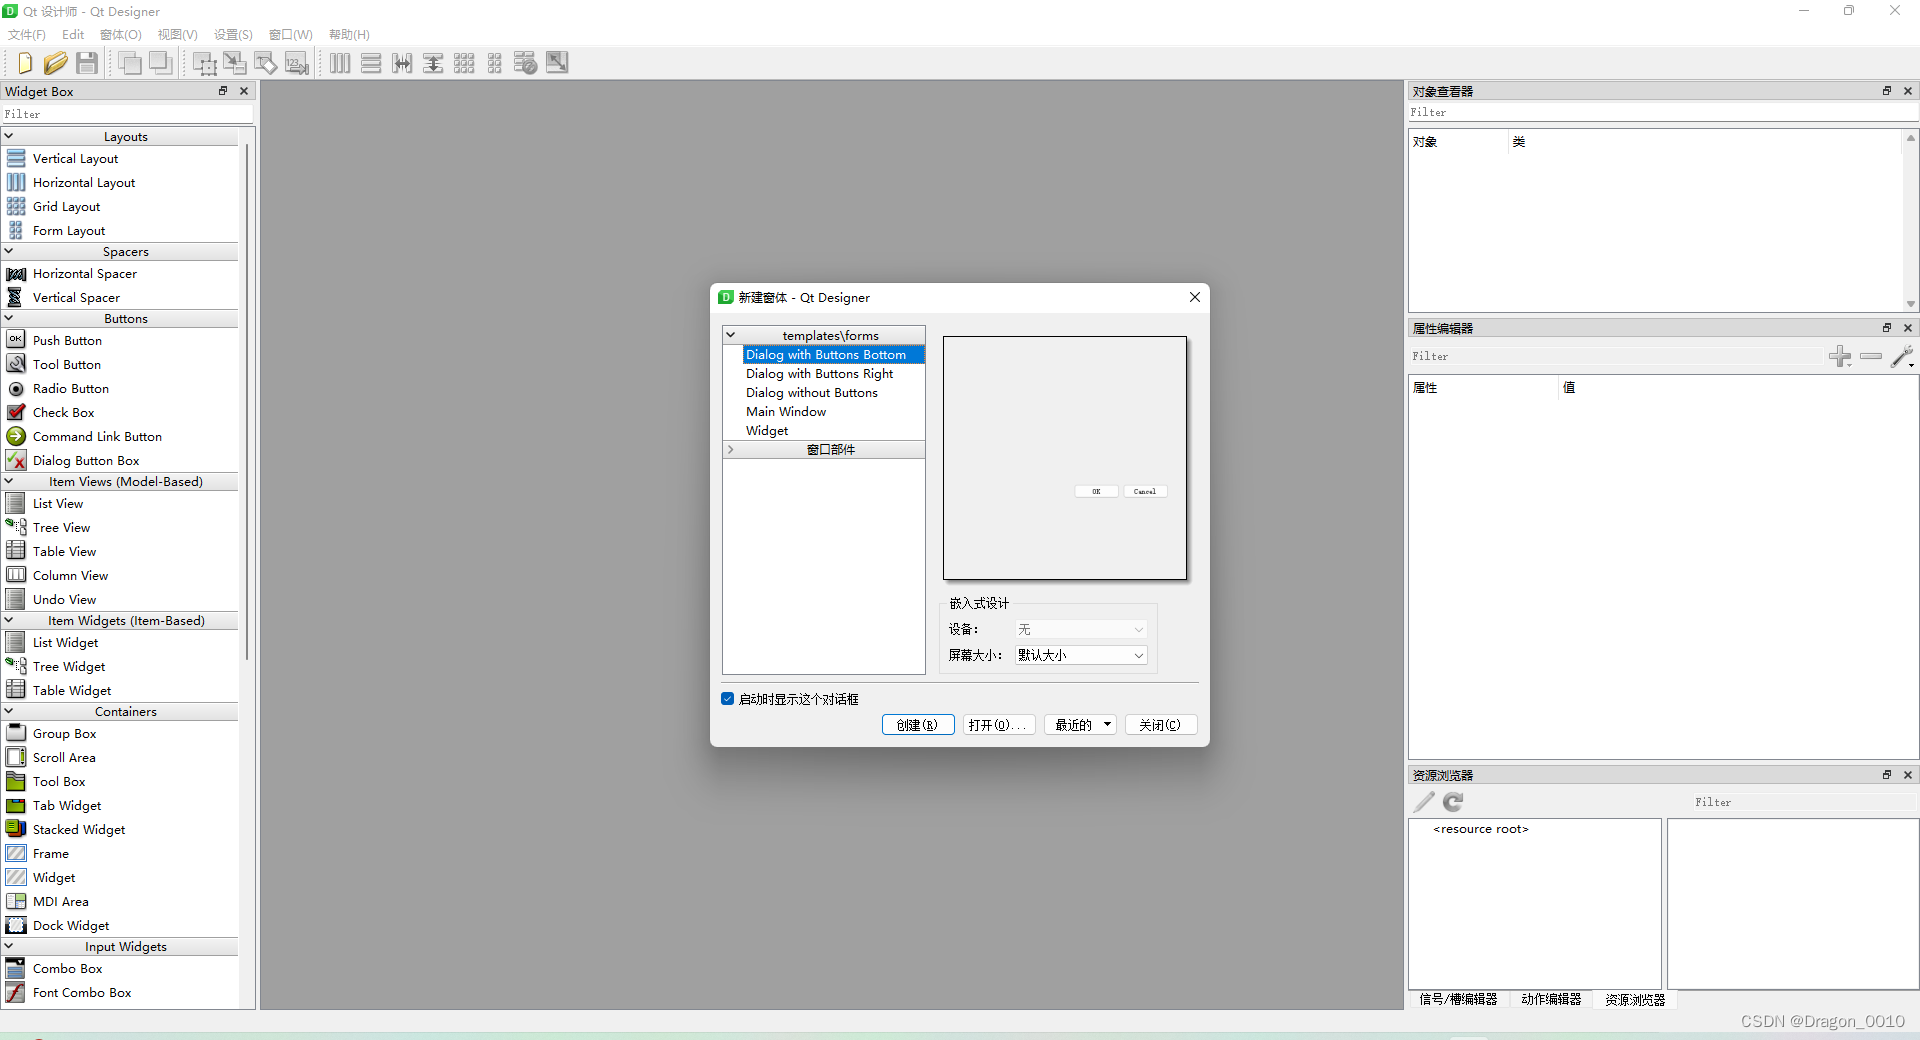
Task: Open the 设置(S) menu
Action: pyautogui.click(x=234, y=34)
